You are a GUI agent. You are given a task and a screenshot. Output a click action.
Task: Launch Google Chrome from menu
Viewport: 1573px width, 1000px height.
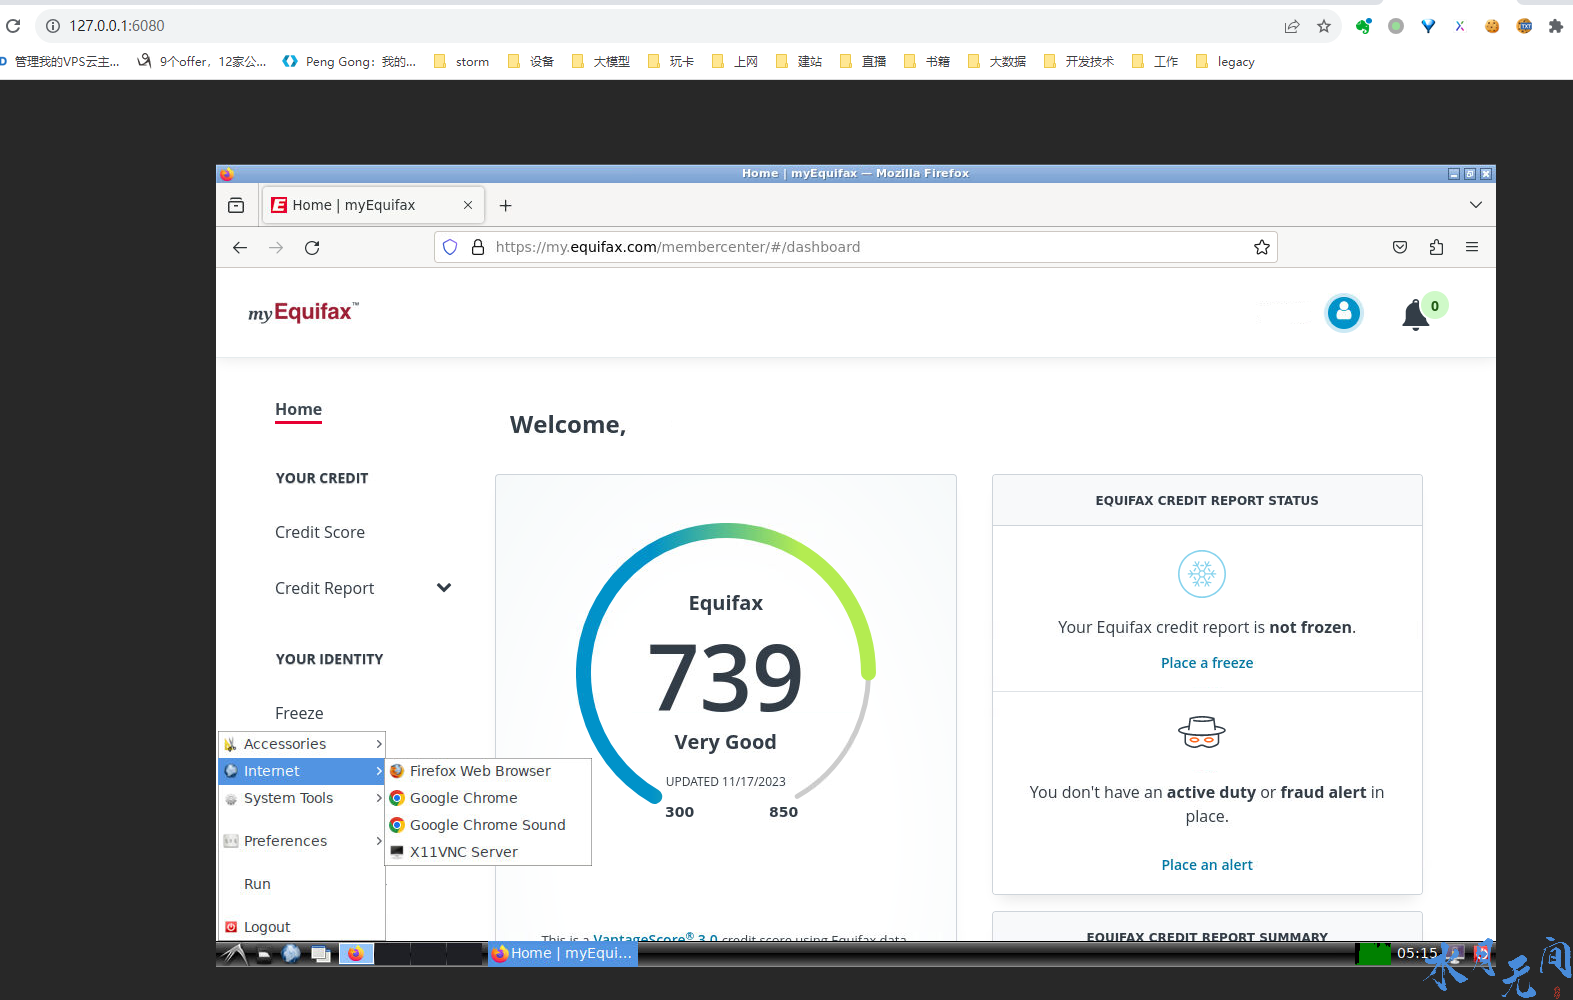tap(488, 798)
